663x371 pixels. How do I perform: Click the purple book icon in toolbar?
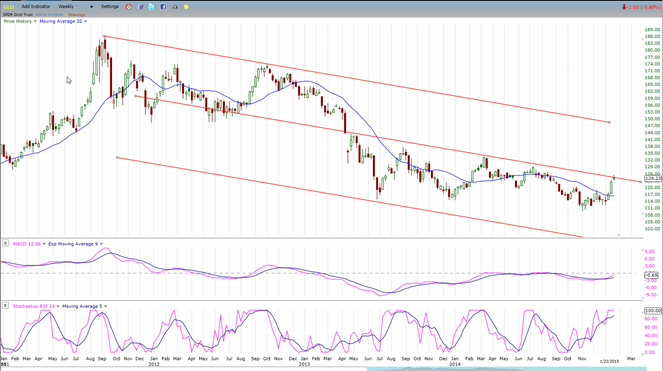(140, 7)
